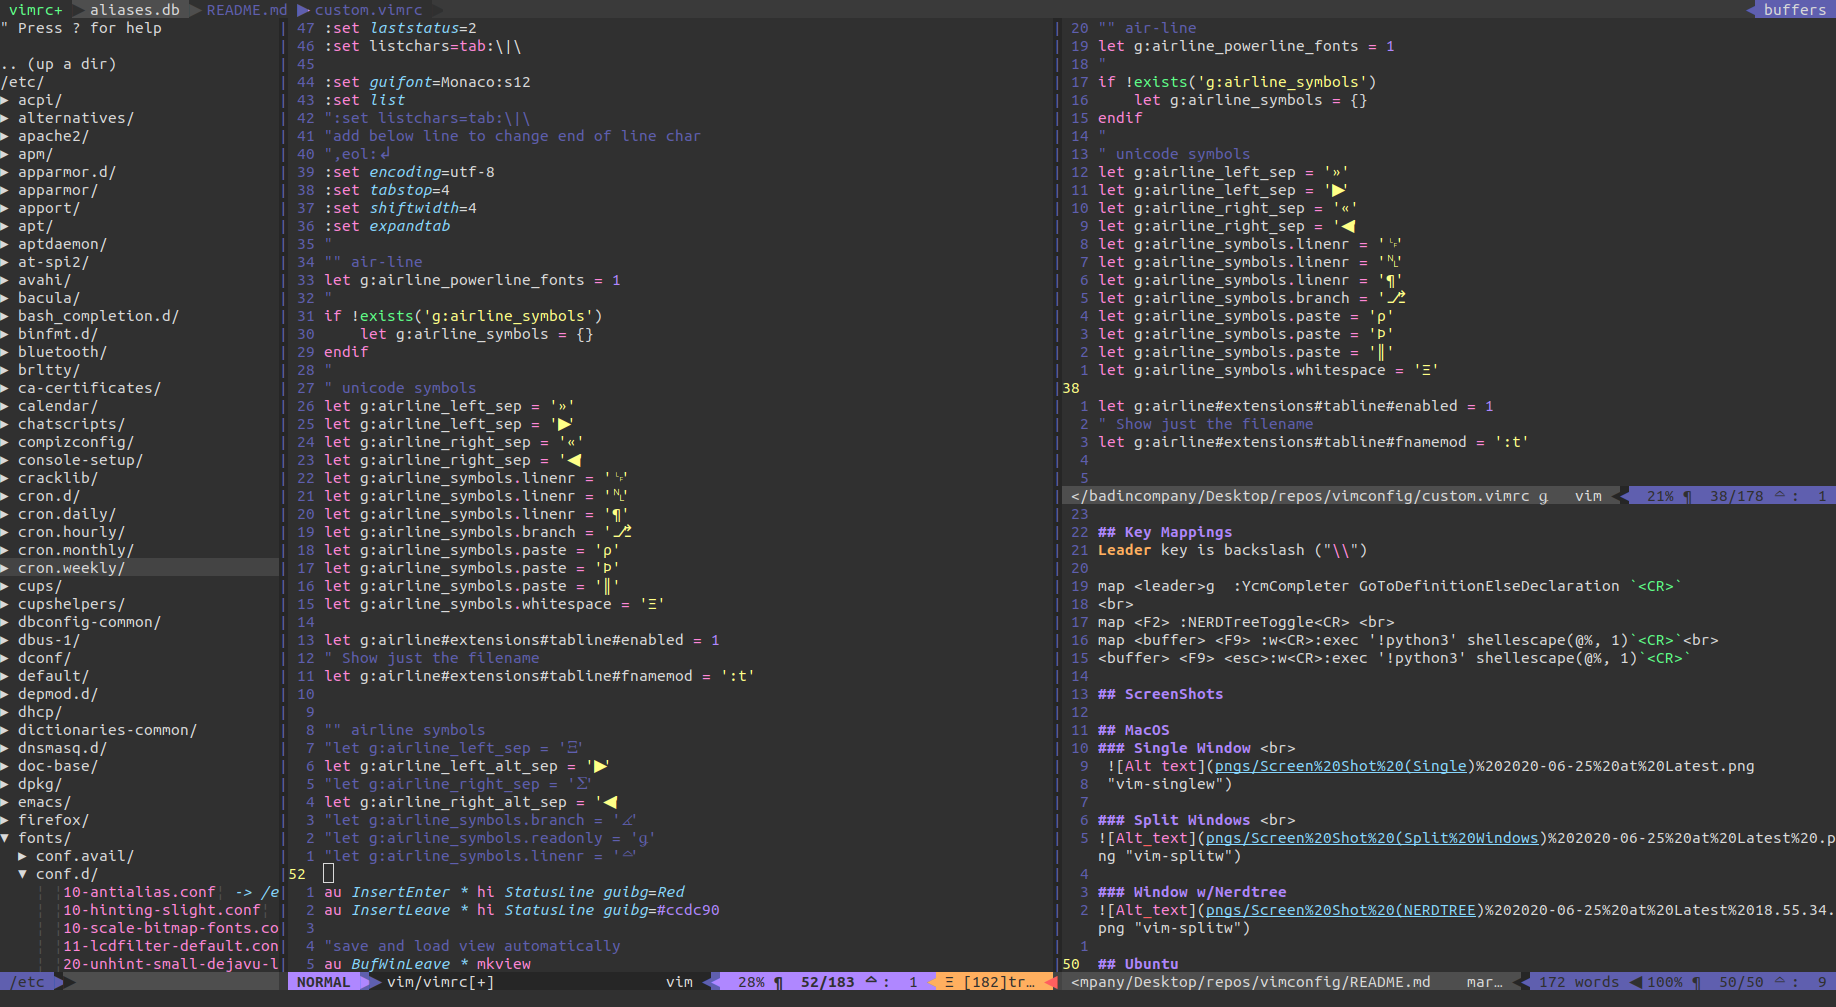Open 11-lcdfilter-default.conf file
Viewport: 1836px width, 1007px height.
(171, 946)
